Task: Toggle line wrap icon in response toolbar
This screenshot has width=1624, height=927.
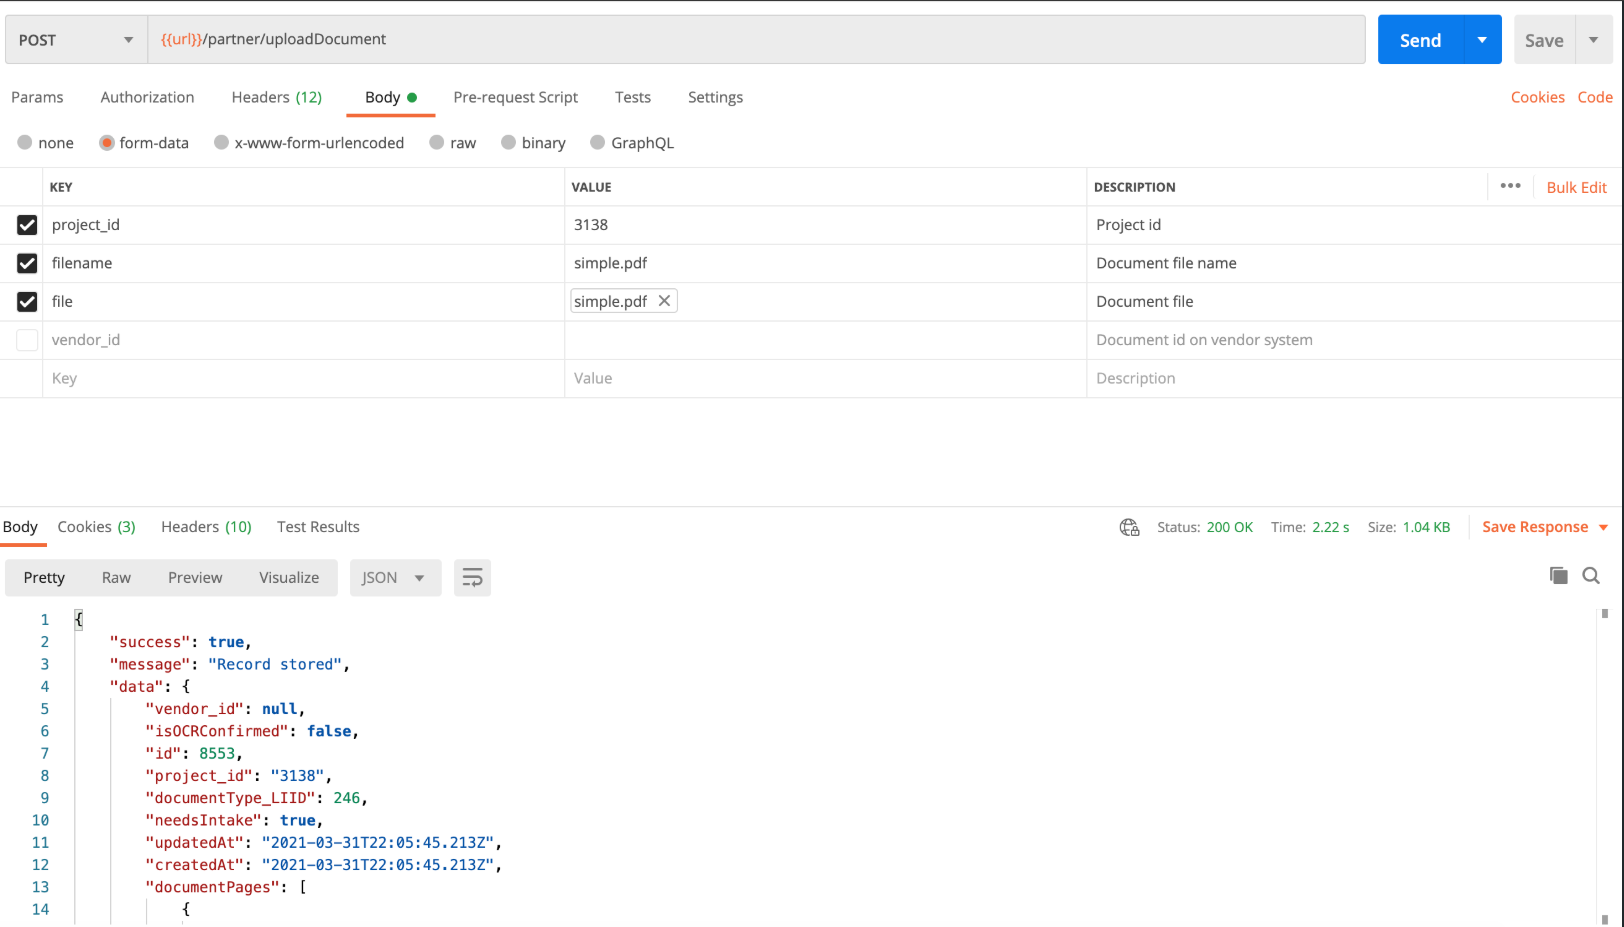Action: tap(472, 578)
